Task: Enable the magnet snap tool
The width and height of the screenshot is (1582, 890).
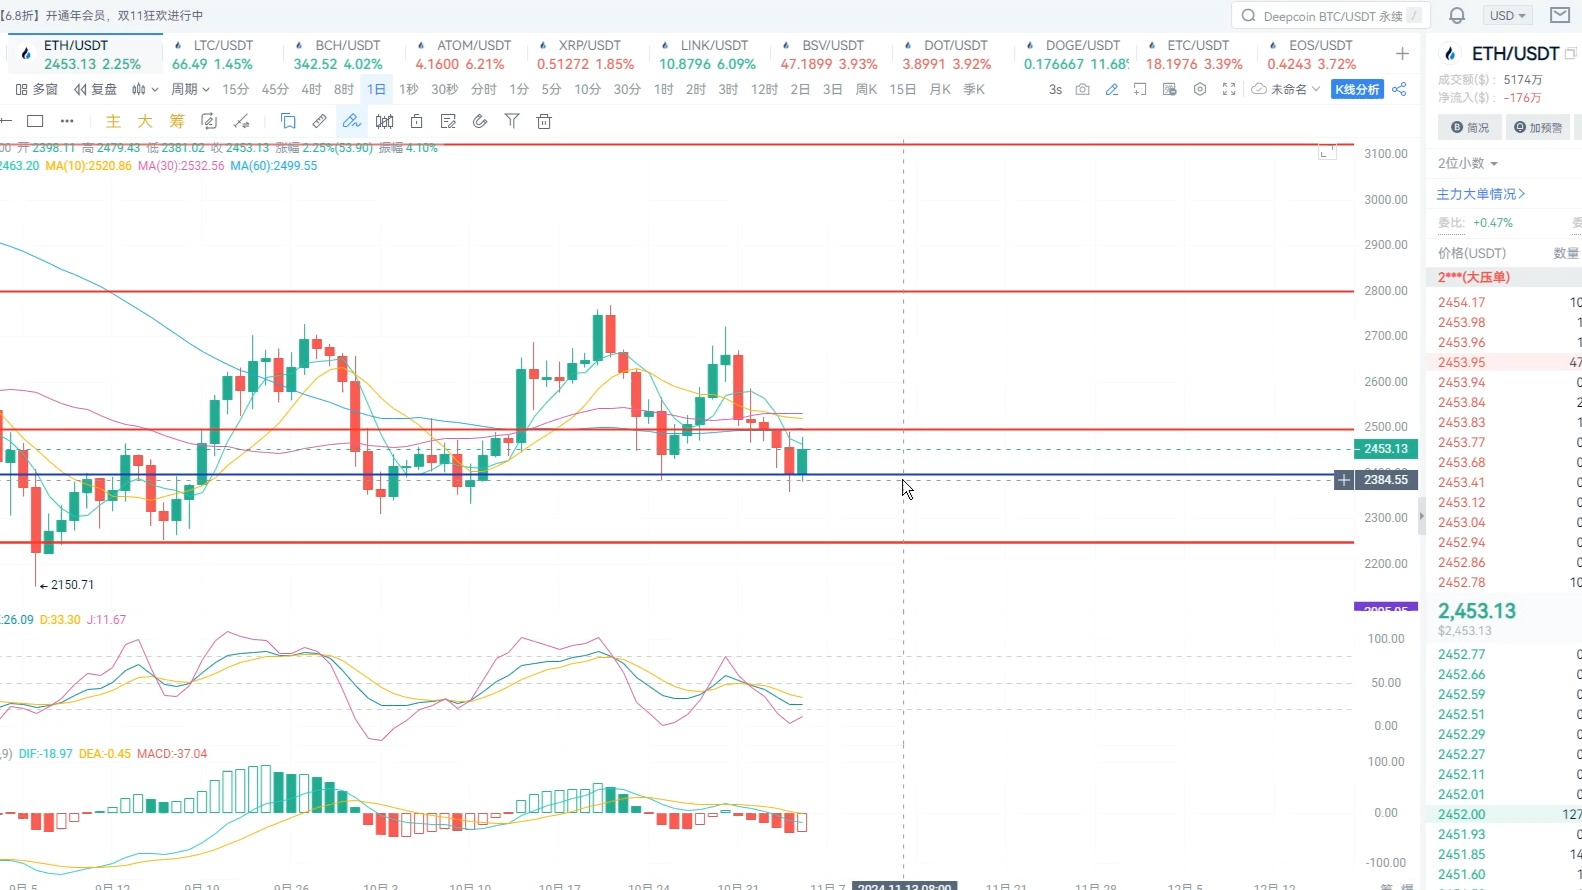Action: pyautogui.click(x=480, y=121)
